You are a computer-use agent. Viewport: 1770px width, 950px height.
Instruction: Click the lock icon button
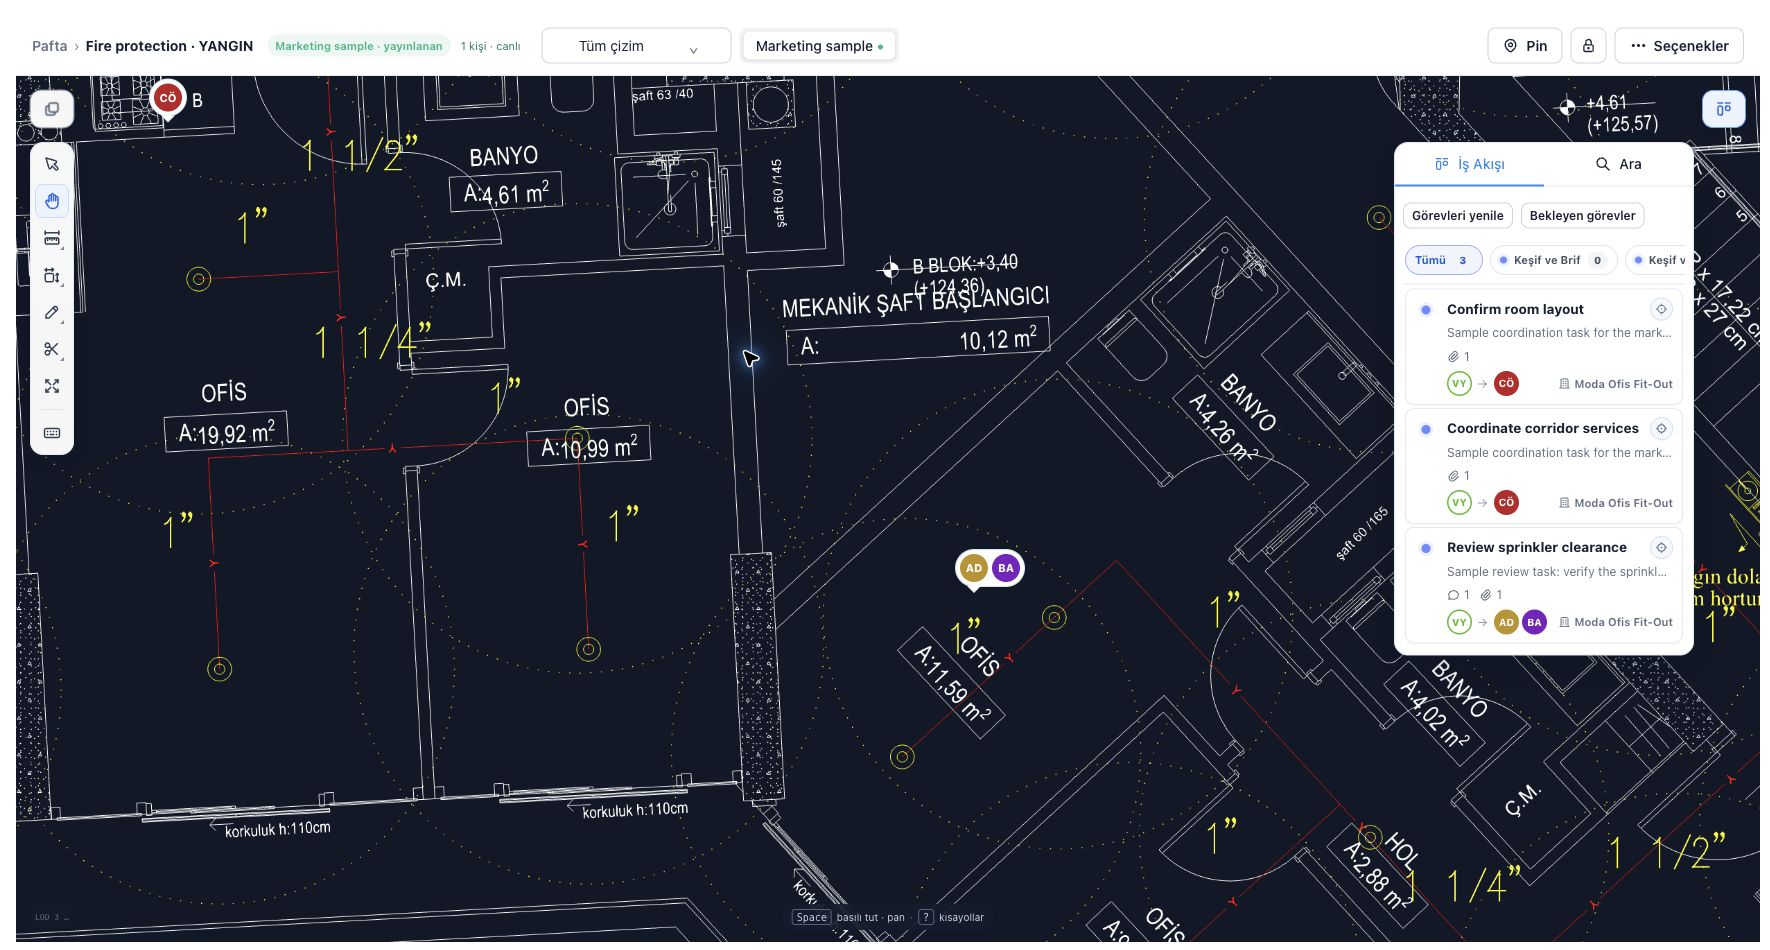pyautogui.click(x=1588, y=46)
